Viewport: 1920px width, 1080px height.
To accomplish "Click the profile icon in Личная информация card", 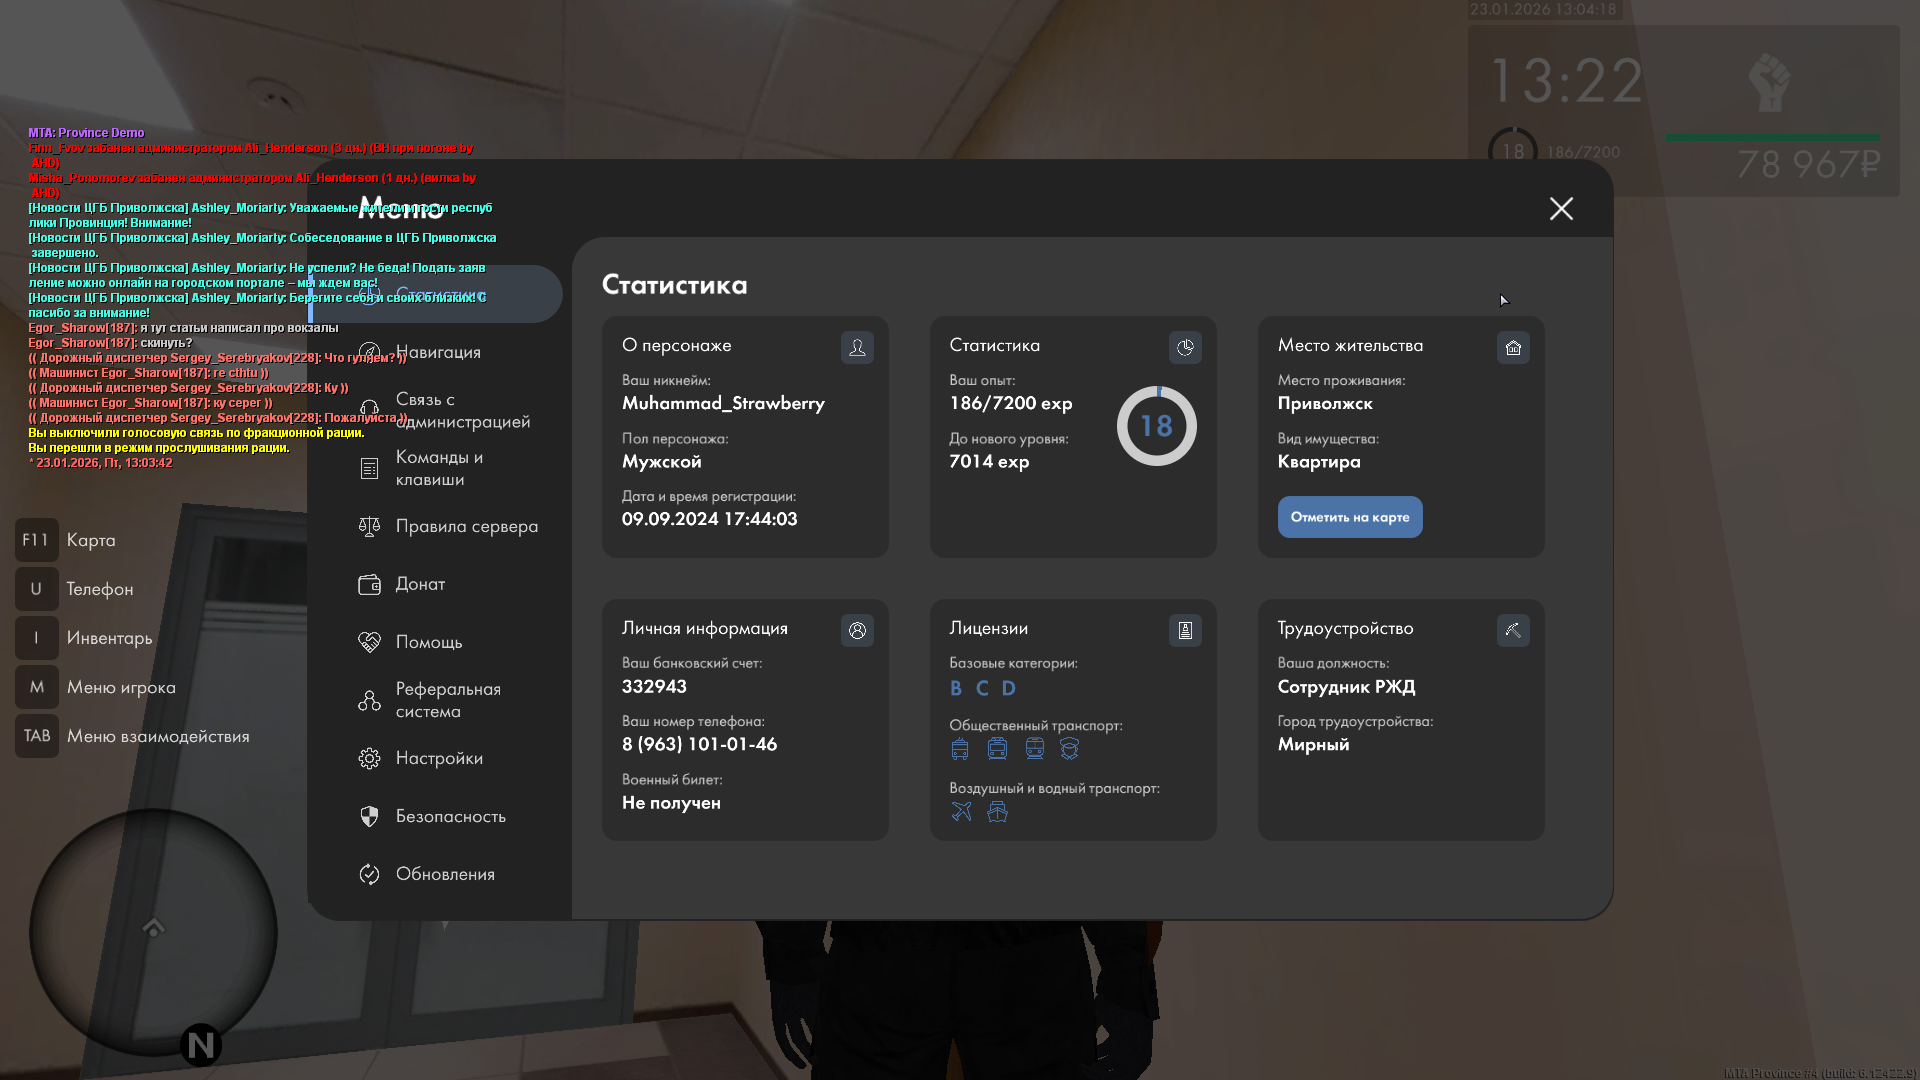I will (x=857, y=631).
